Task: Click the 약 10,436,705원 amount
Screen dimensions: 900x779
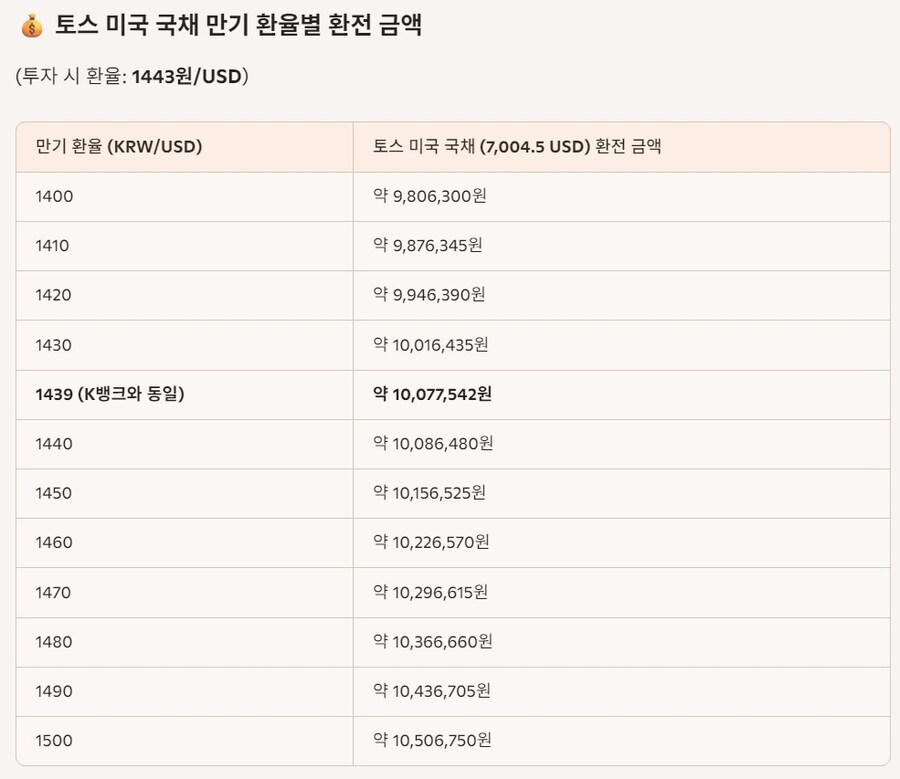Action: pos(433,692)
